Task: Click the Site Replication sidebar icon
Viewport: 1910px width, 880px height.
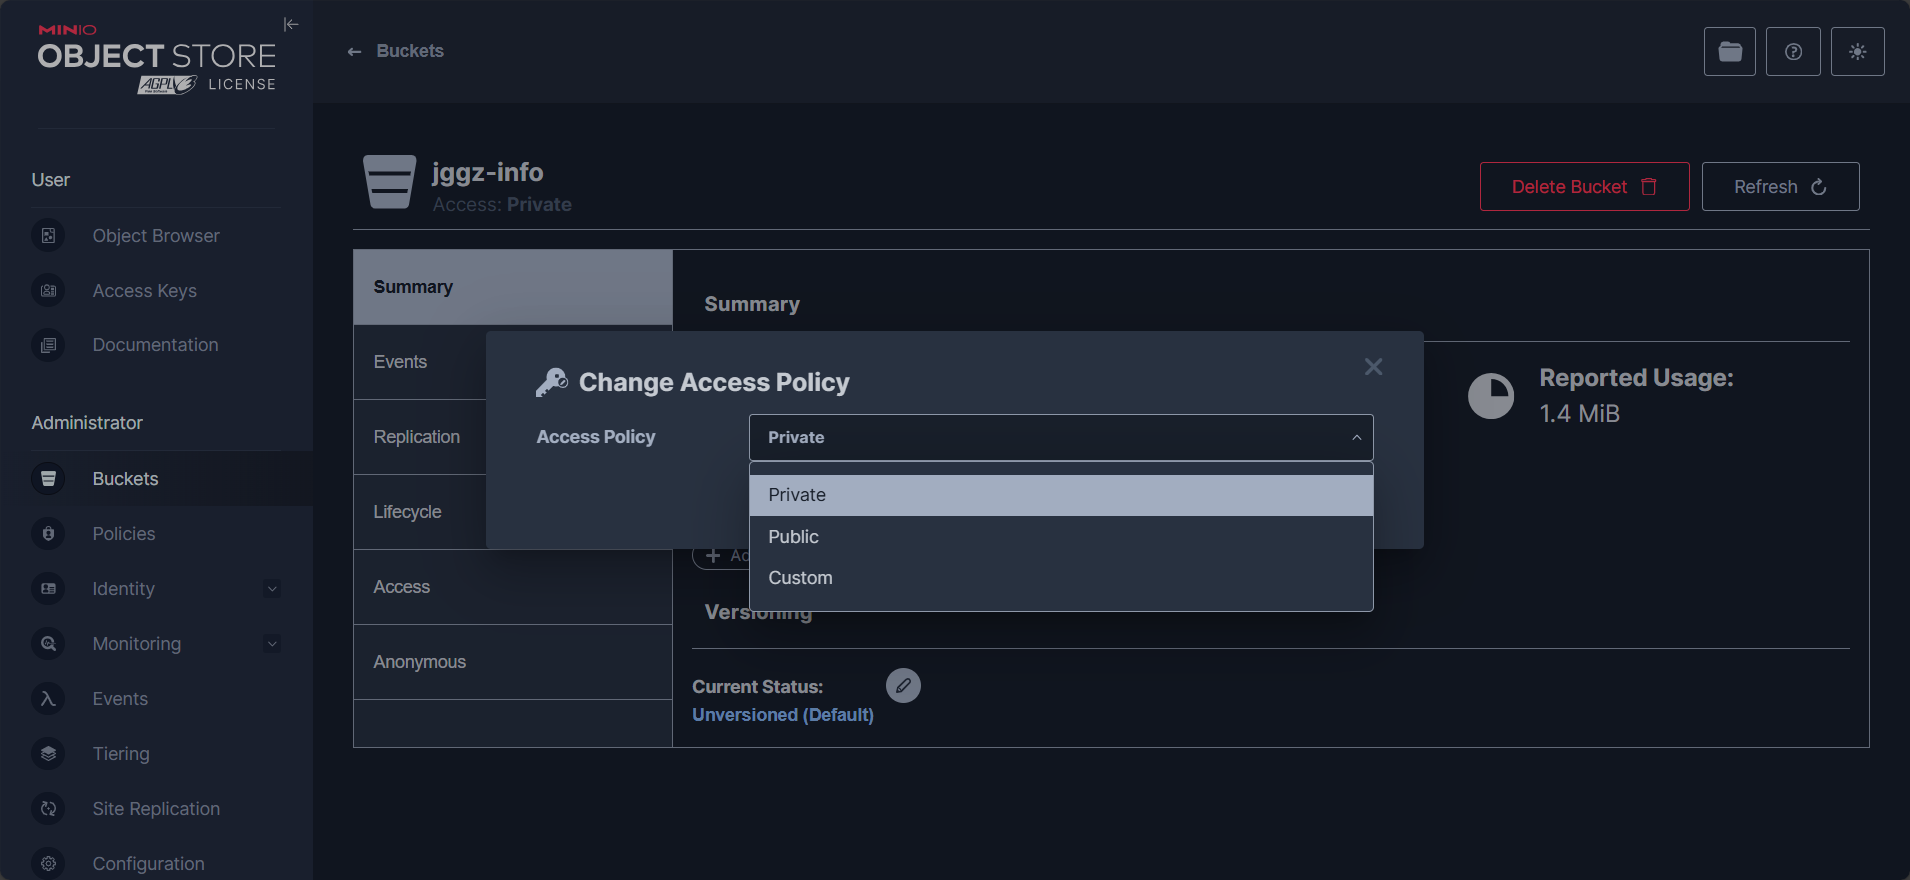Action: click(48, 809)
